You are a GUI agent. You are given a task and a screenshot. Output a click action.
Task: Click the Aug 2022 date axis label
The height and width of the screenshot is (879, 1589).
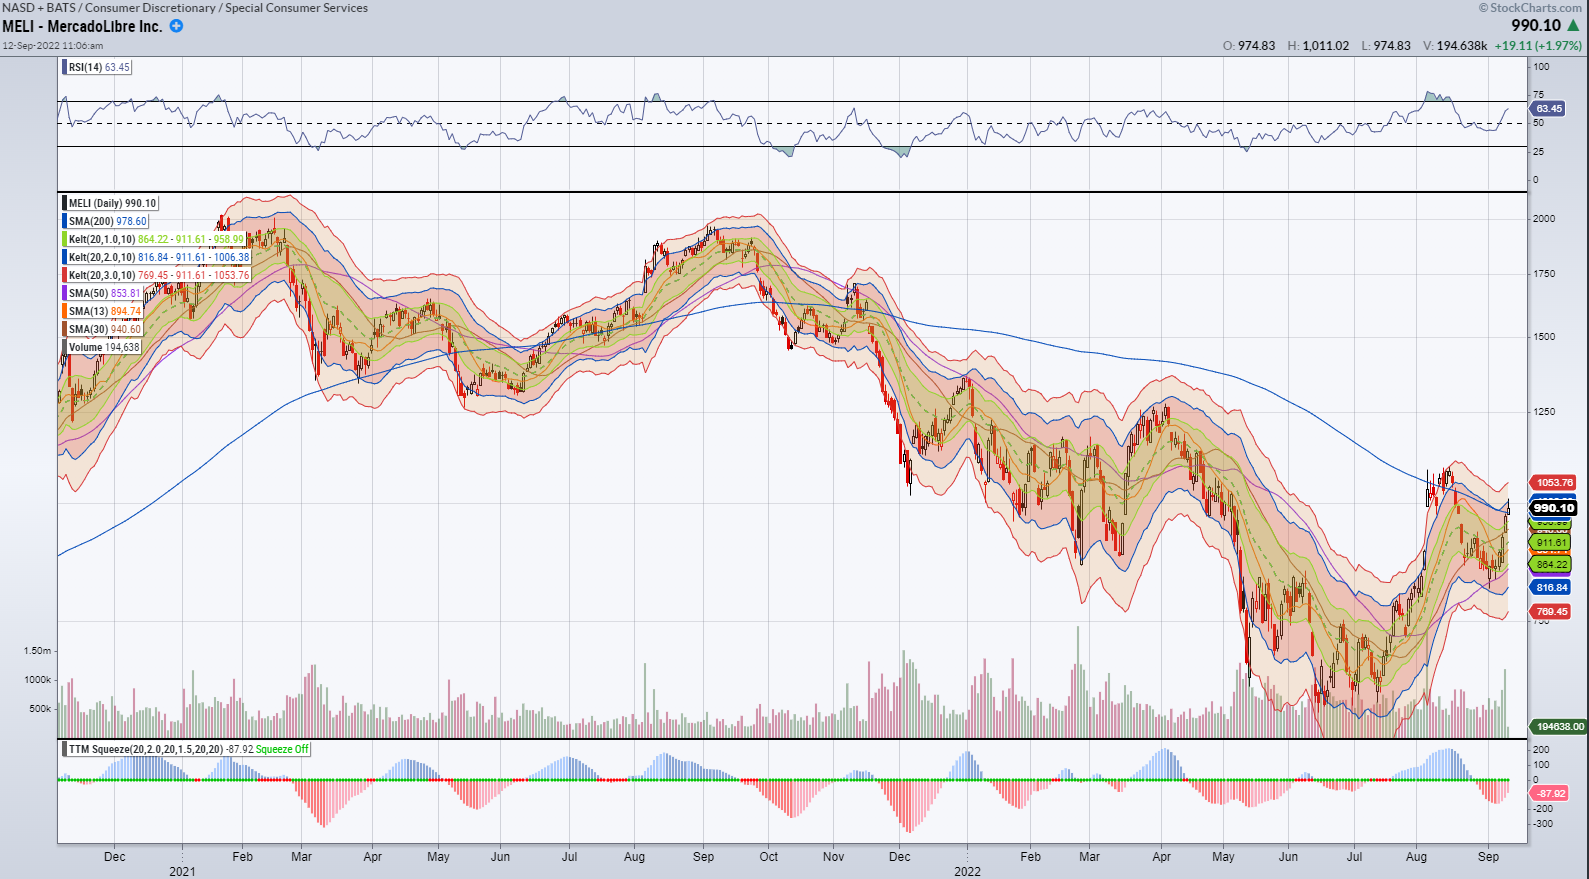pos(1417,856)
